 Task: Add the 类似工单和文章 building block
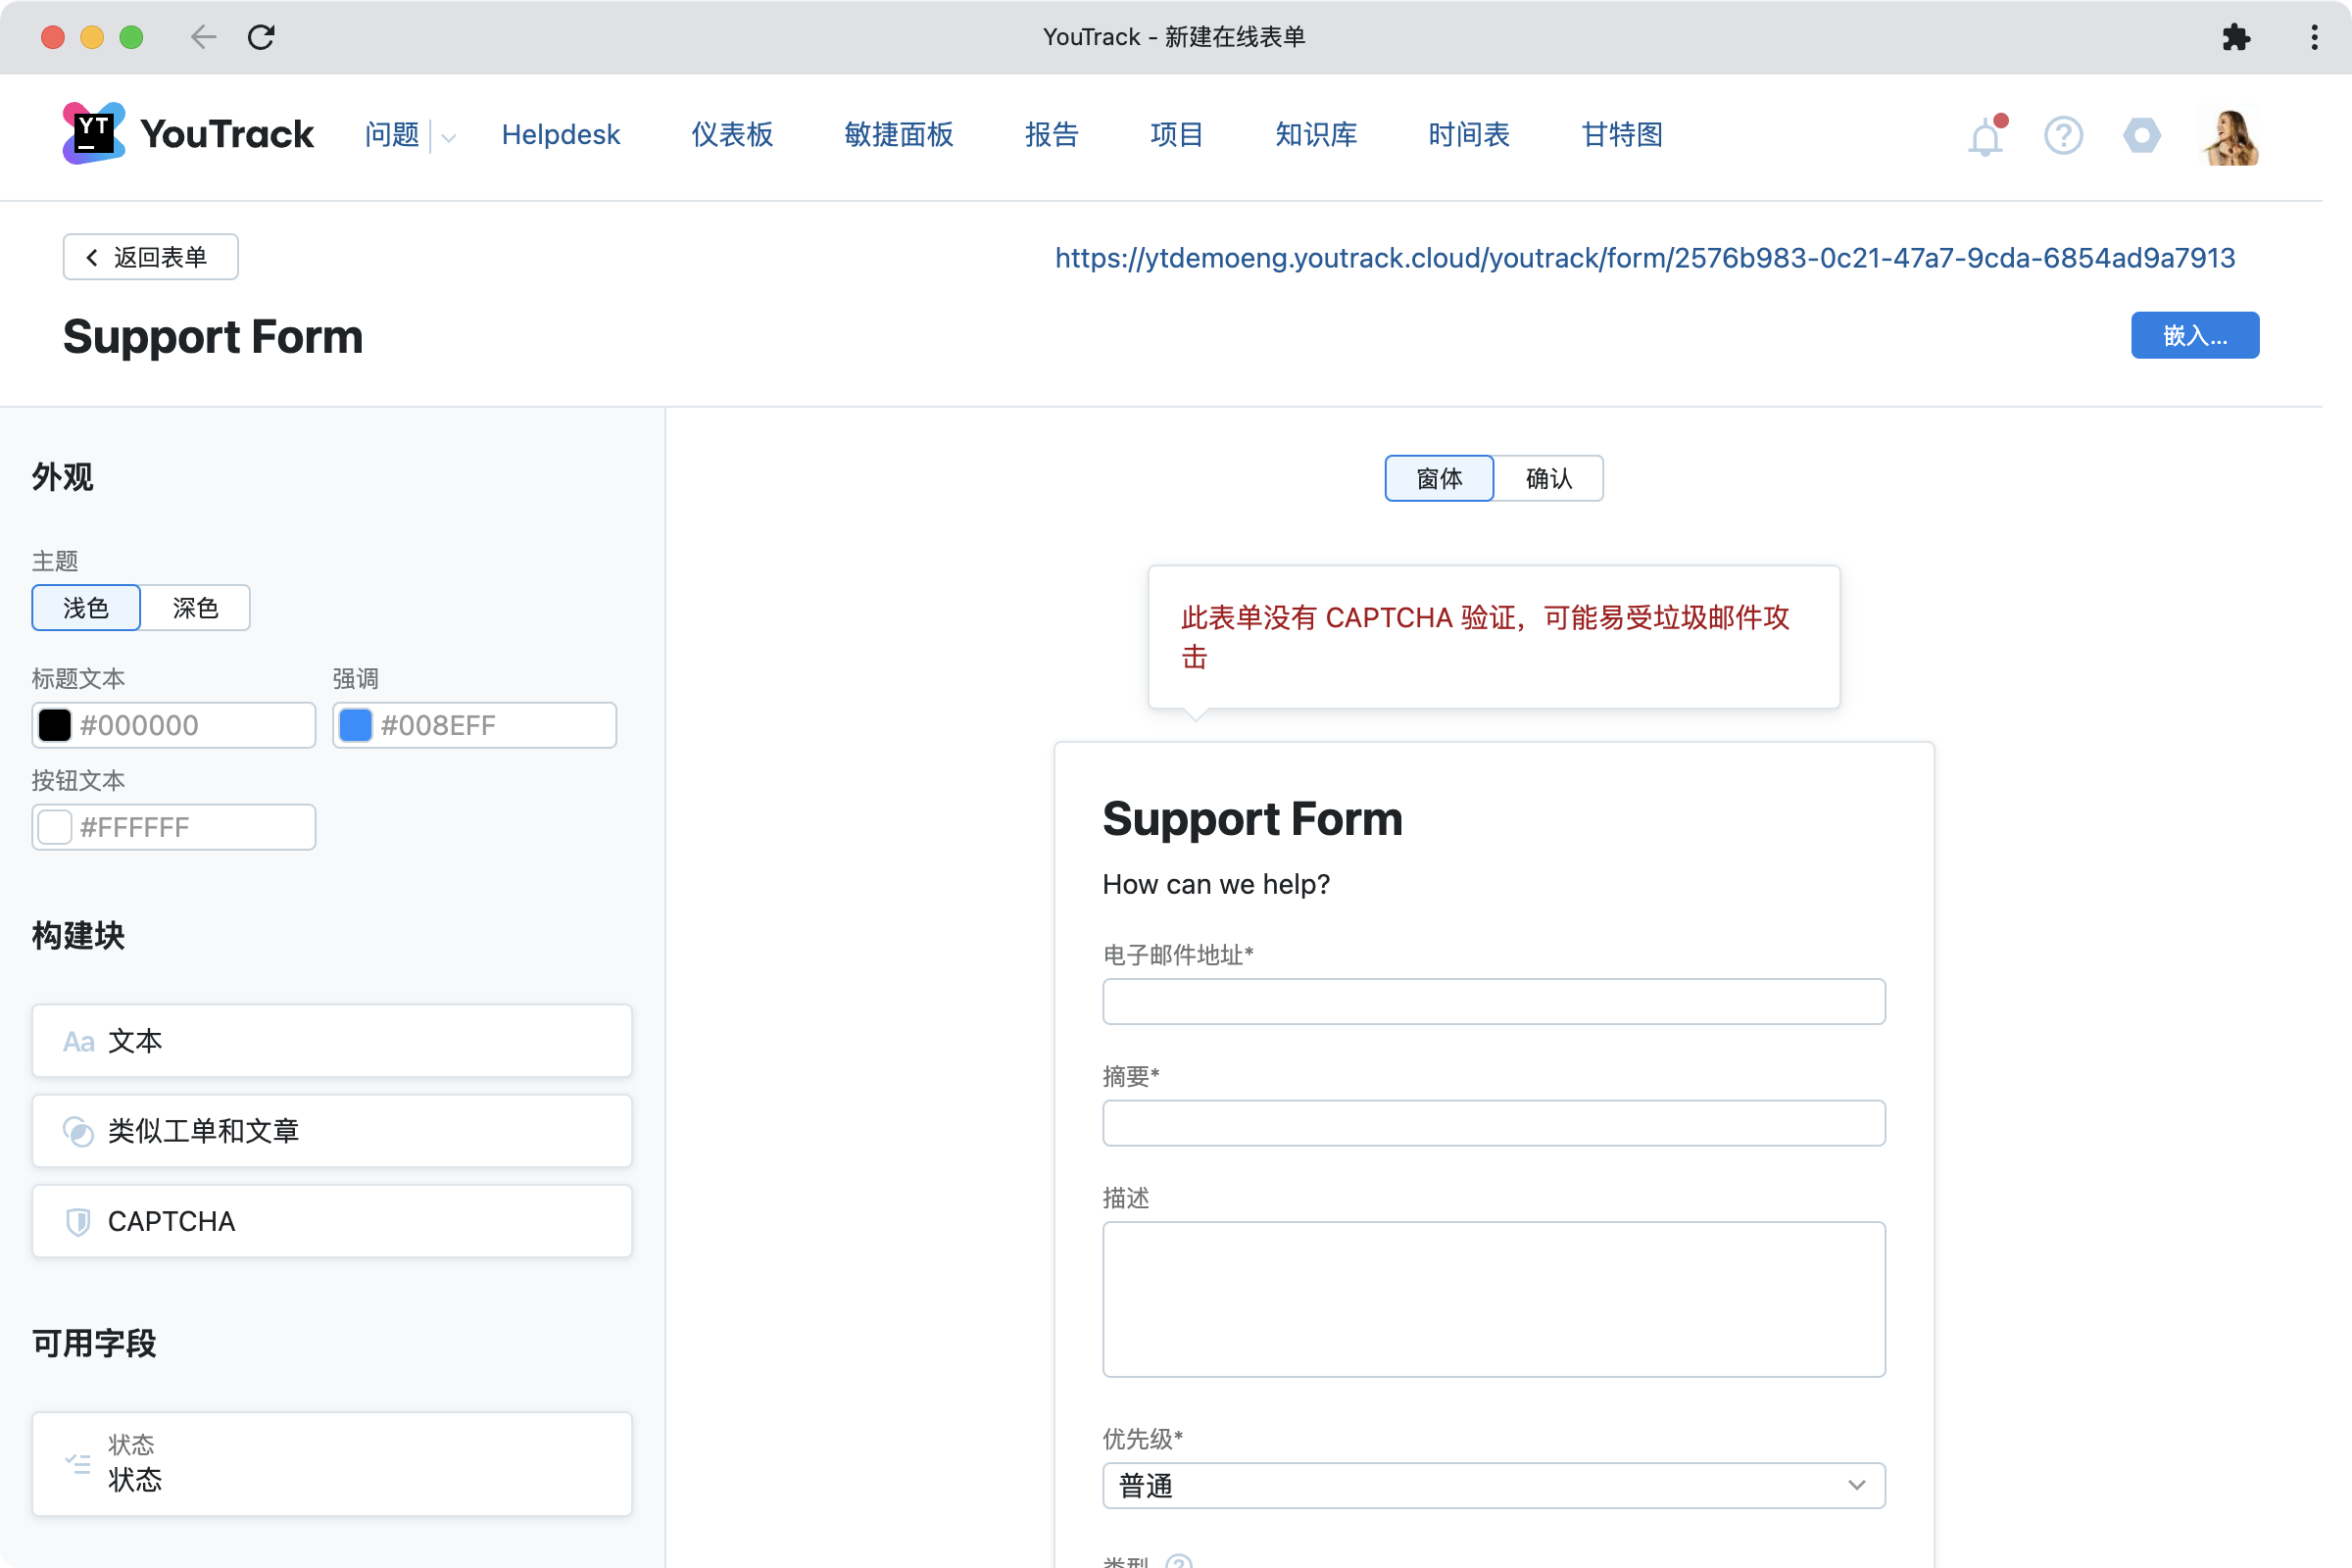click(332, 1131)
